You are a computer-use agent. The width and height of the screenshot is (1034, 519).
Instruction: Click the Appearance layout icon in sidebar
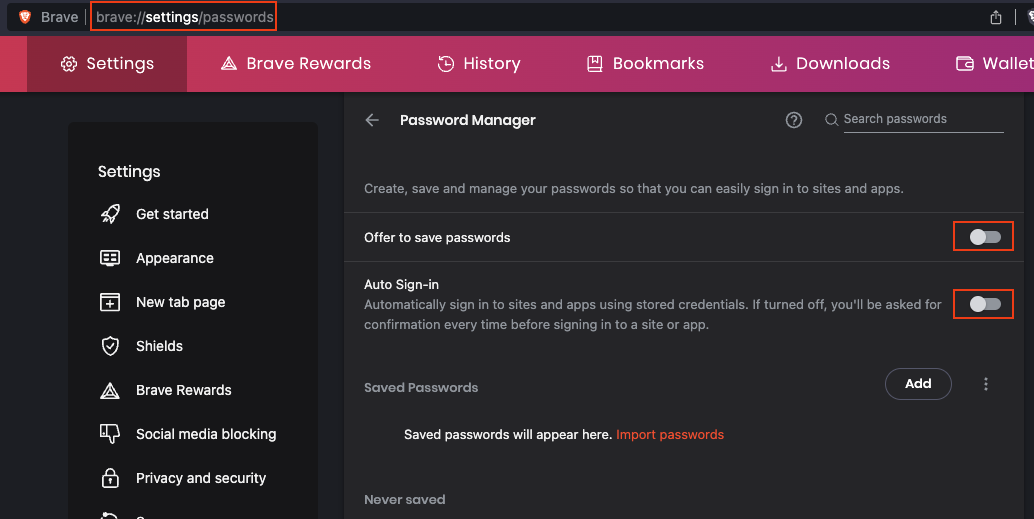(110, 258)
